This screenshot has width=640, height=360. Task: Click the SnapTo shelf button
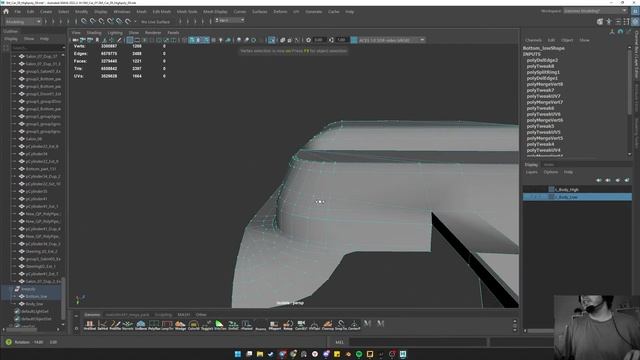[341, 325]
